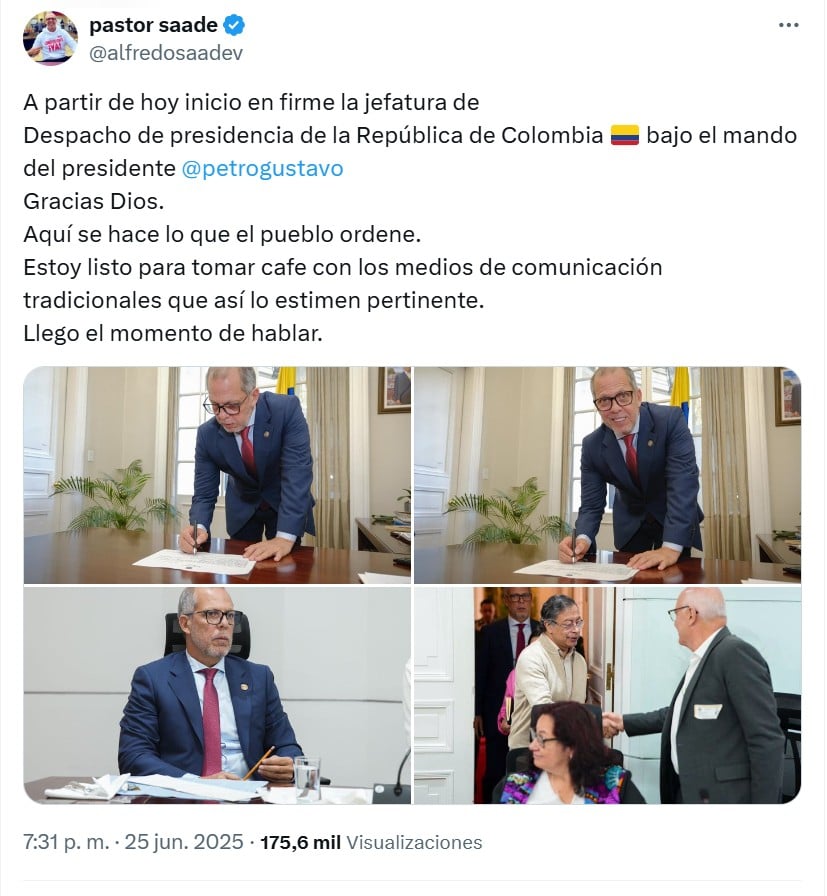Image resolution: width=827 pixels, height=896 pixels.
Task: Click the 175,6 mil view count
Action: point(301,842)
